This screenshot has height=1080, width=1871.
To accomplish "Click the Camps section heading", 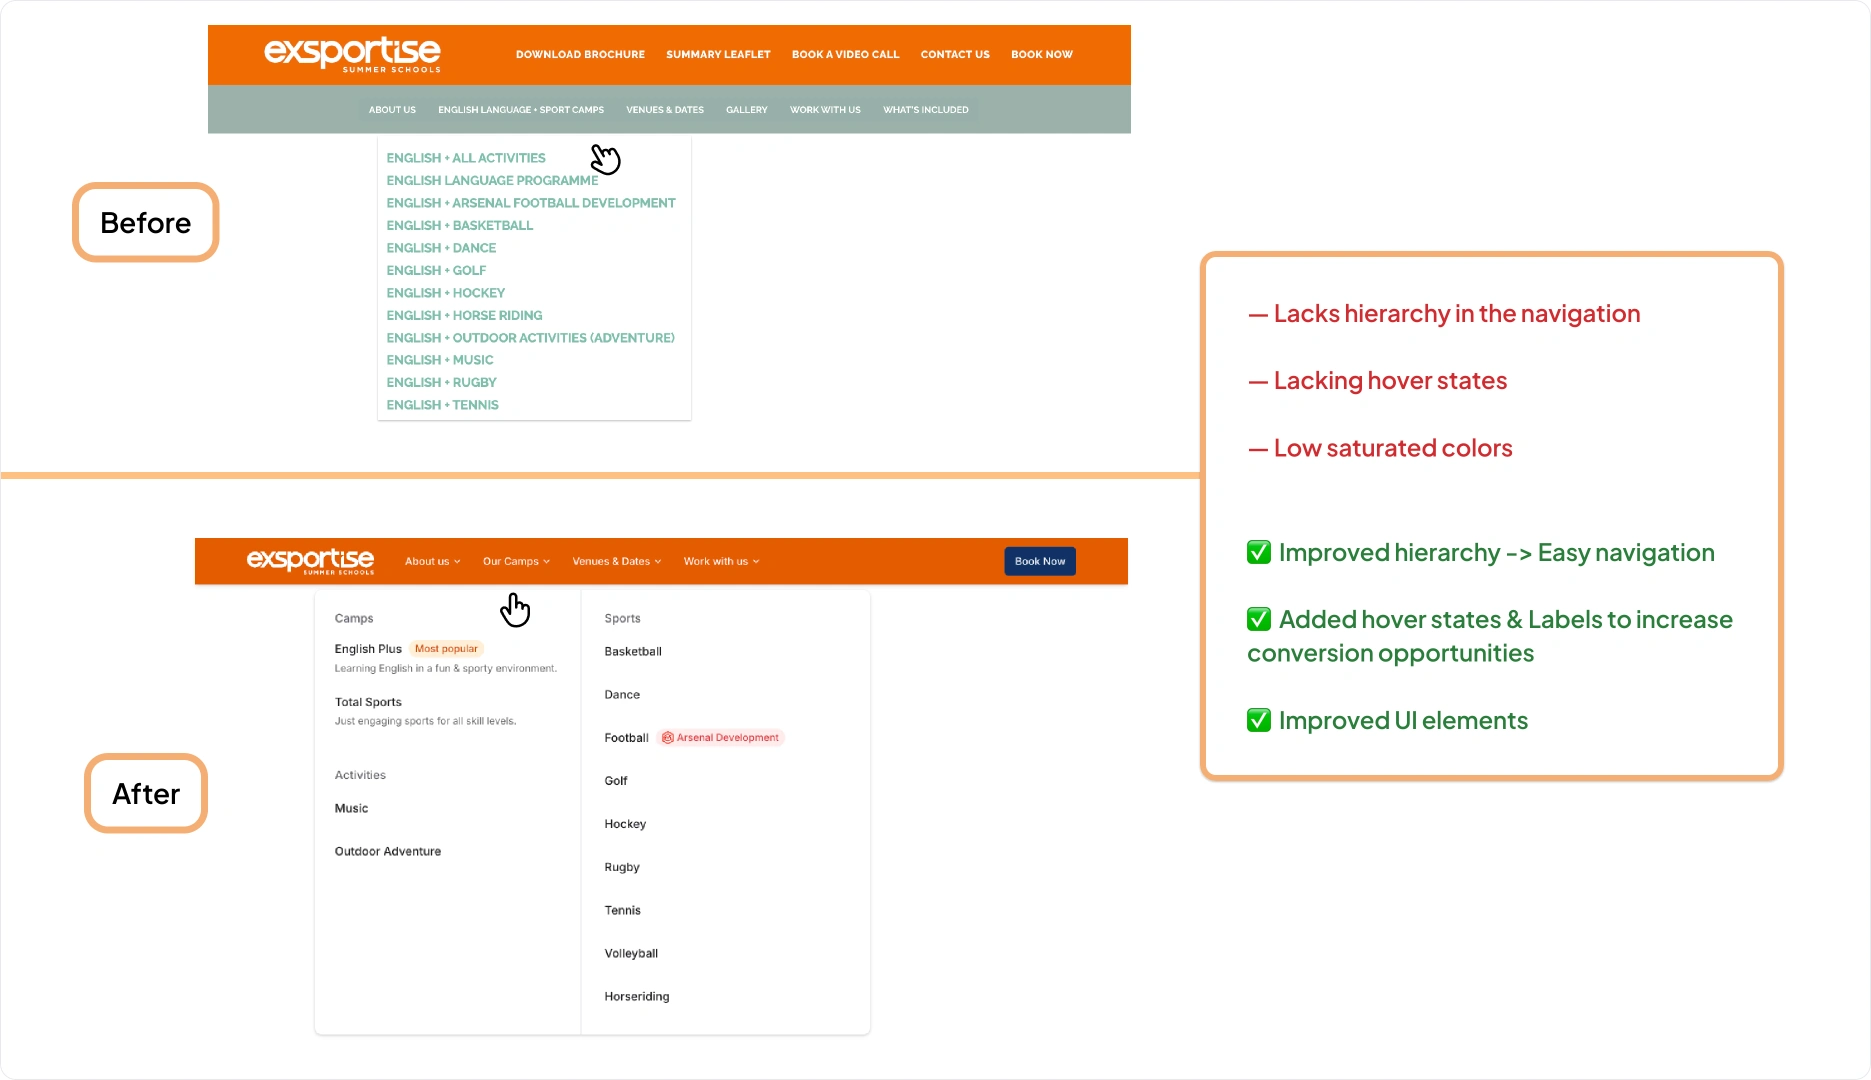I will [x=354, y=619].
